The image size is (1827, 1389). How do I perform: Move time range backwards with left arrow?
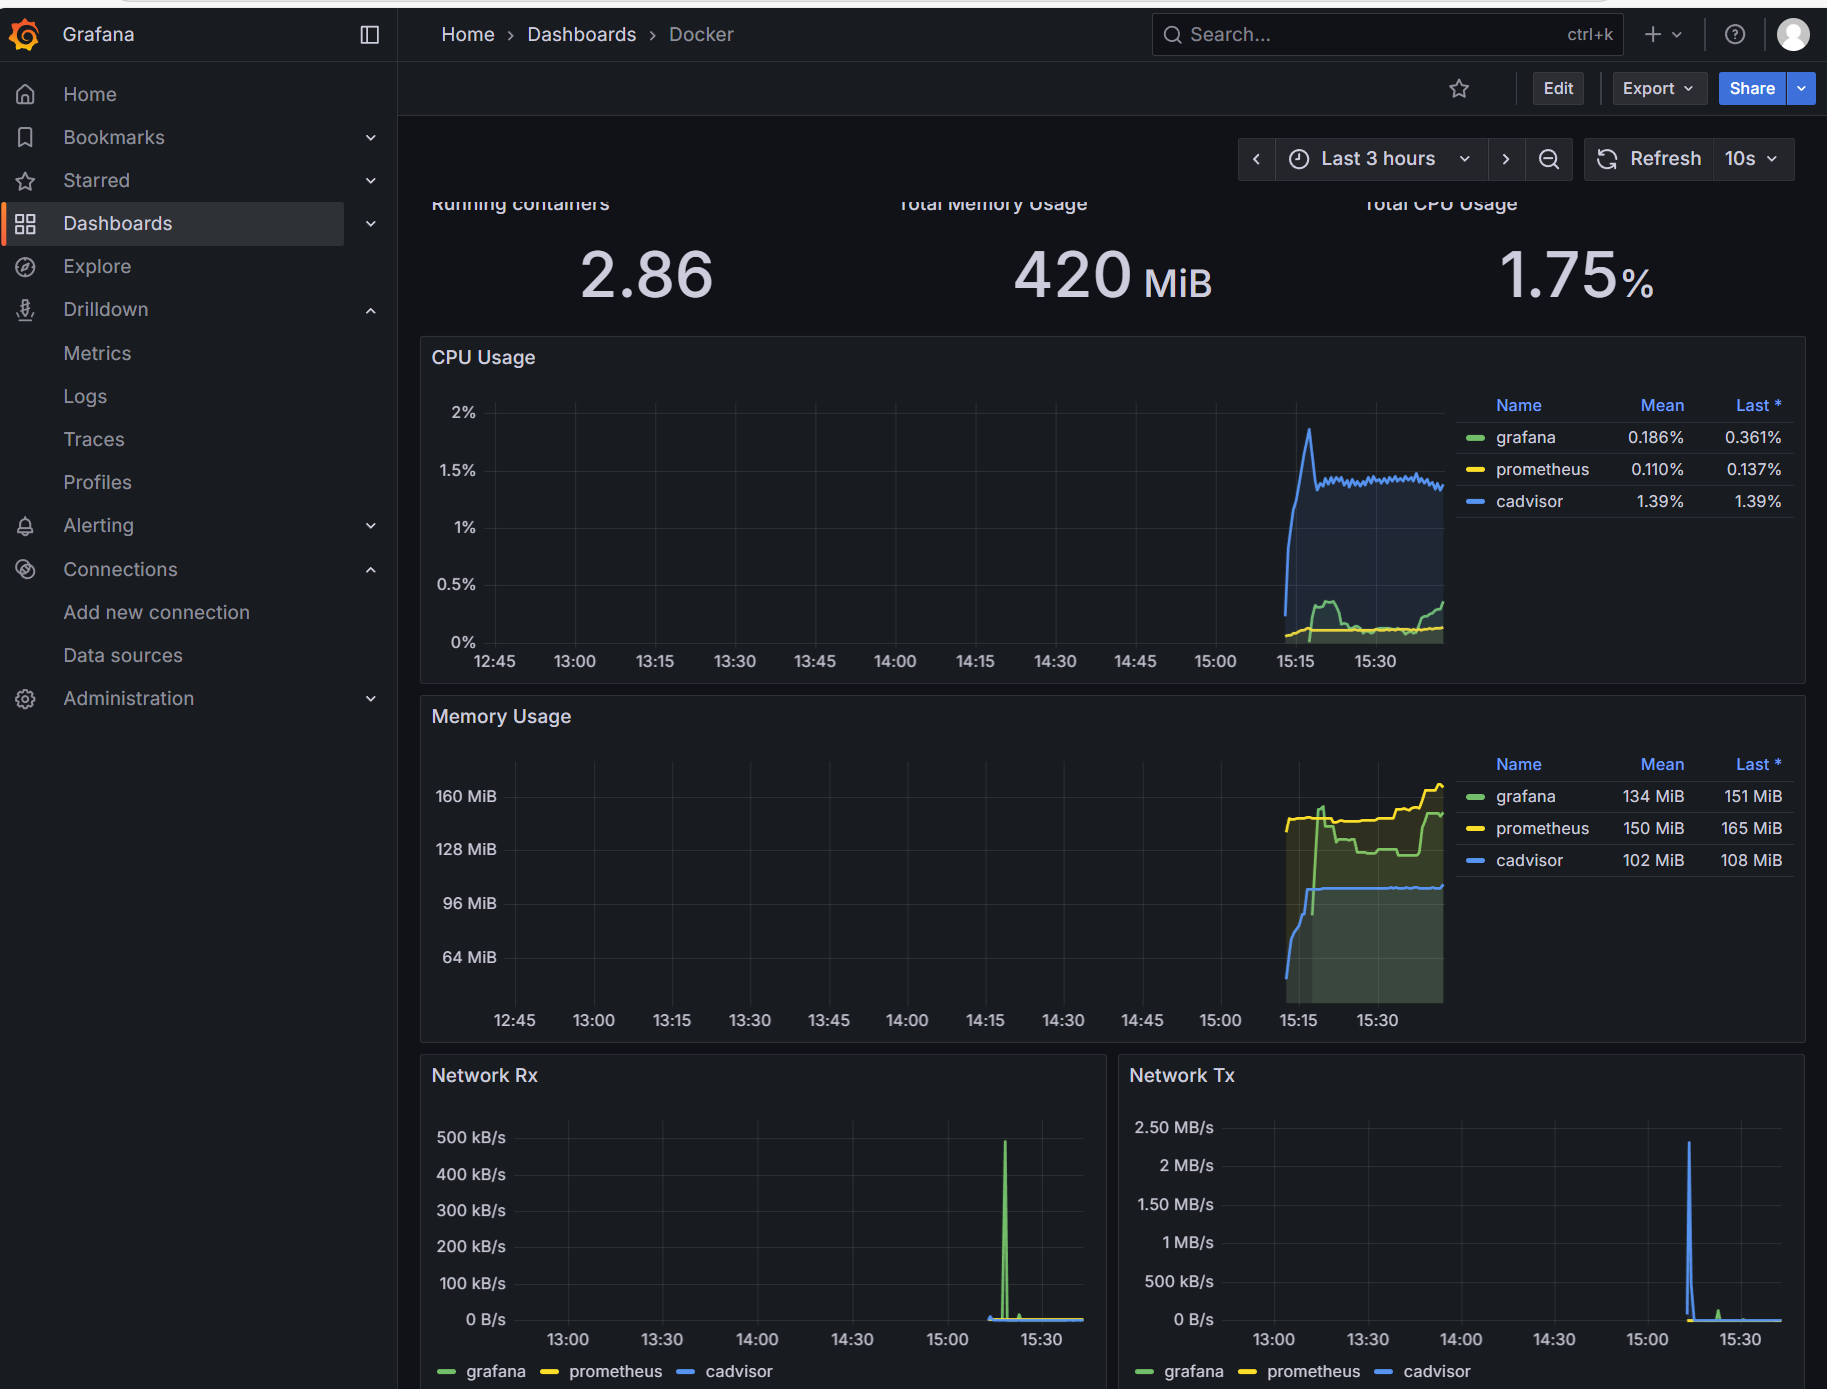(1257, 159)
